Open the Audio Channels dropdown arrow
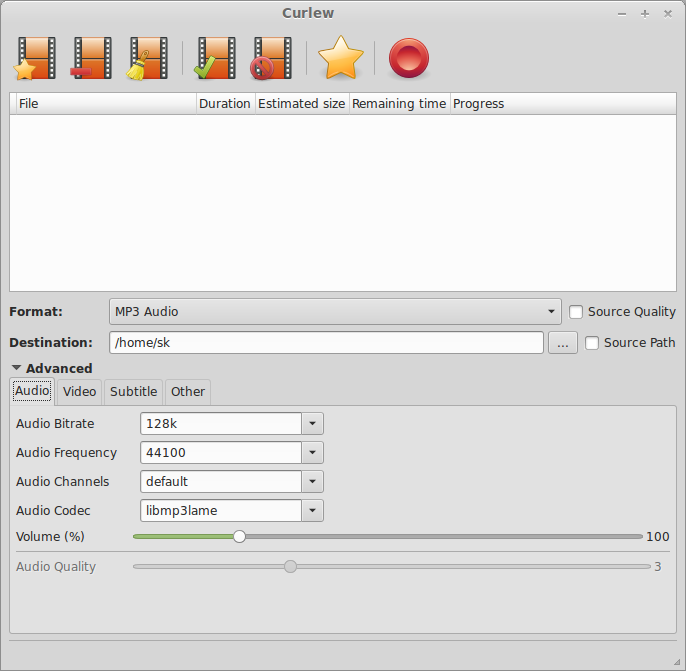This screenshot has height=671, width=686. click(x=312, y=481)
